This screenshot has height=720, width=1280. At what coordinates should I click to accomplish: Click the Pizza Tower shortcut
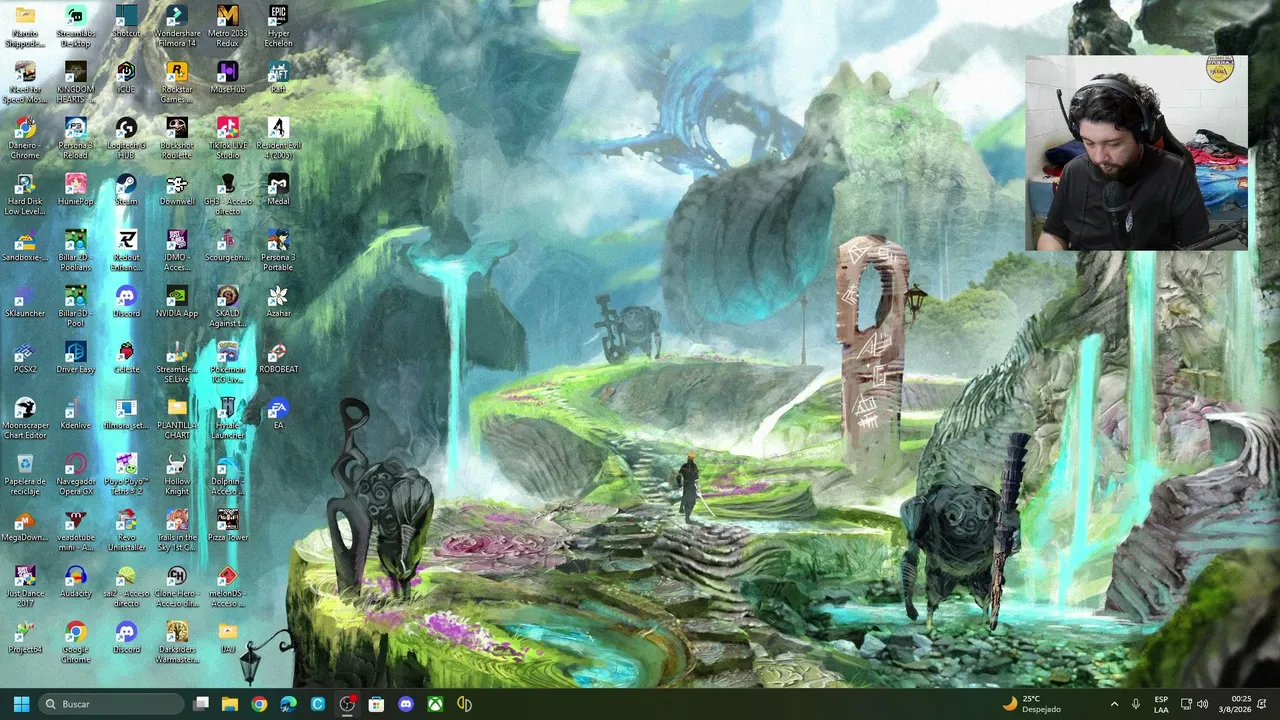click(228, 526)
